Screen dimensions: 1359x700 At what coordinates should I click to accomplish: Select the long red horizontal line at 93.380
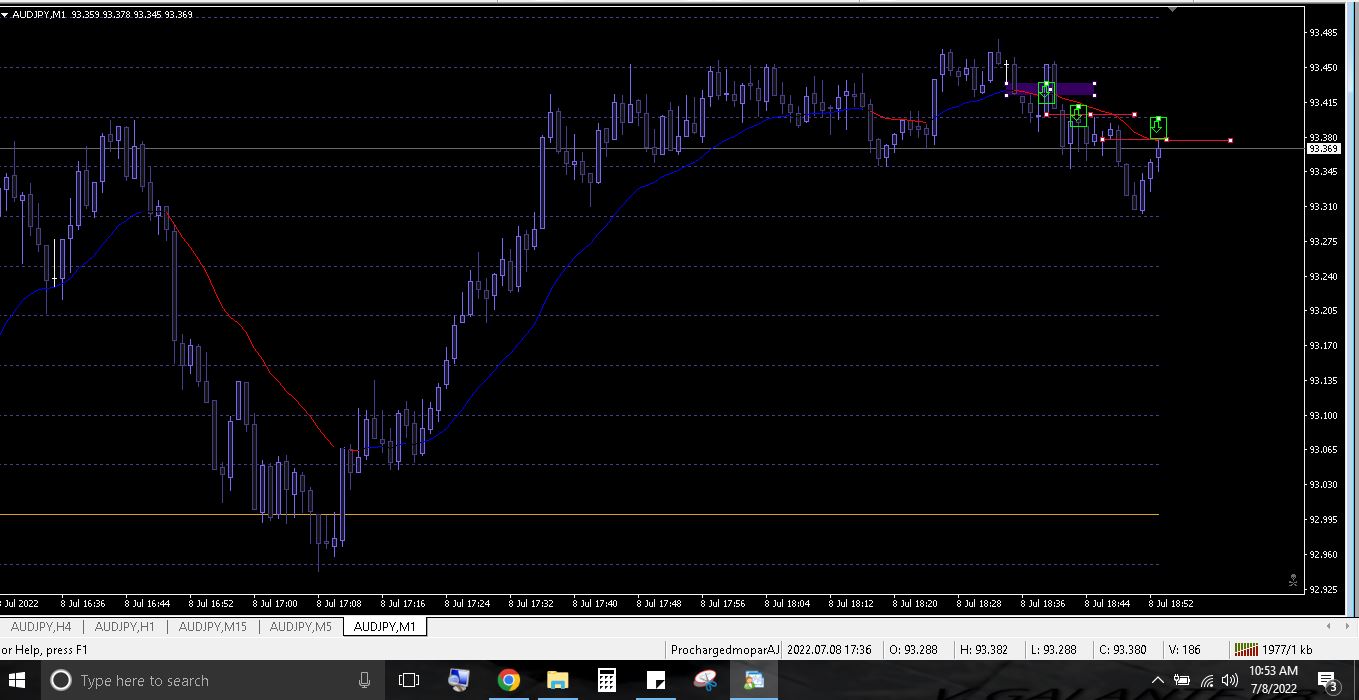pos(1166,140)
